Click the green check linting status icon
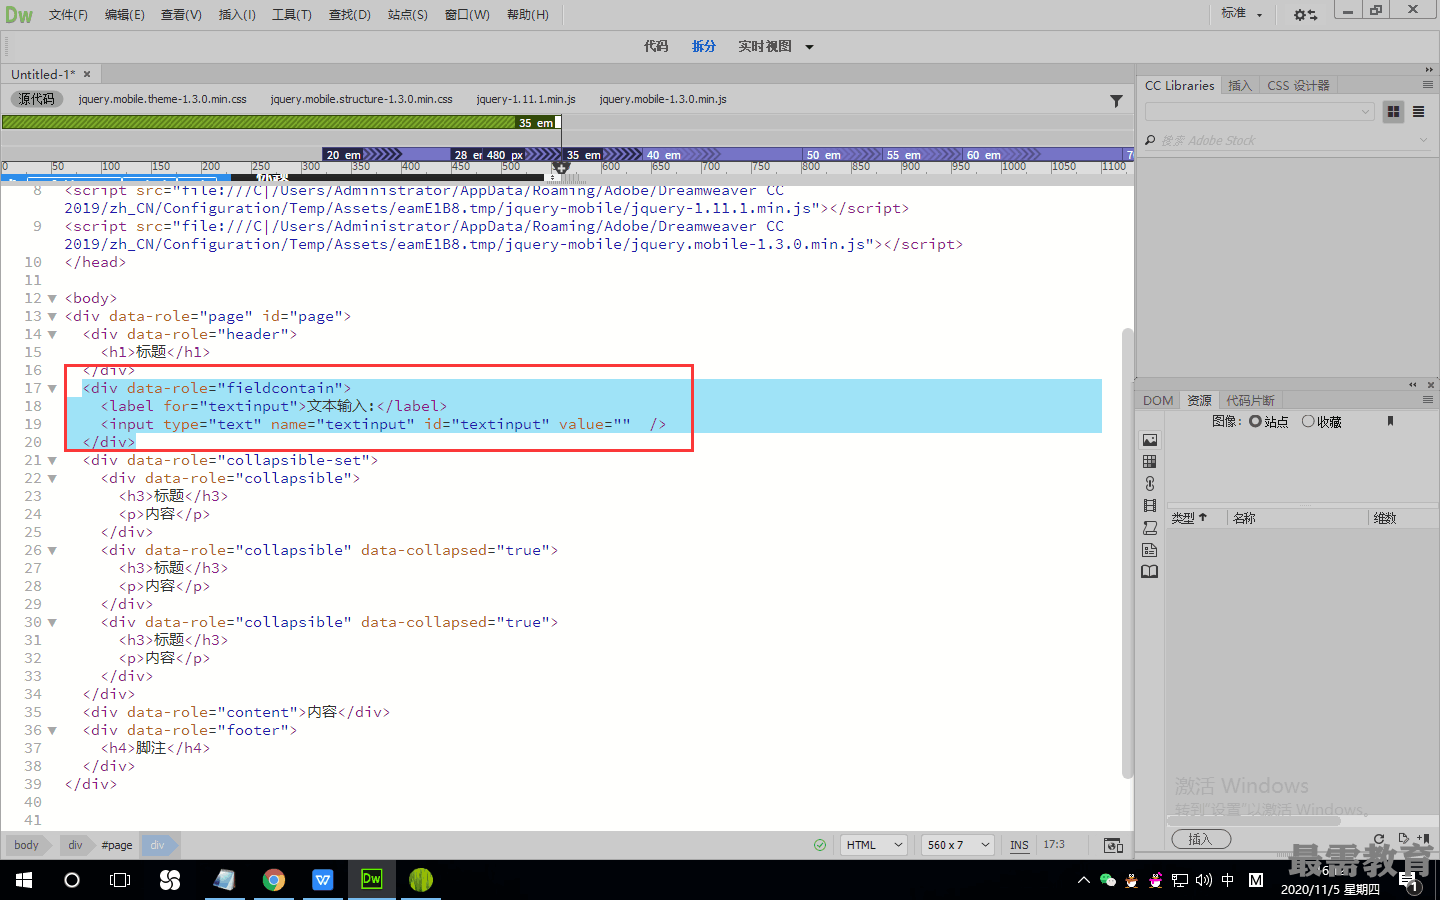 coord(820,845)
